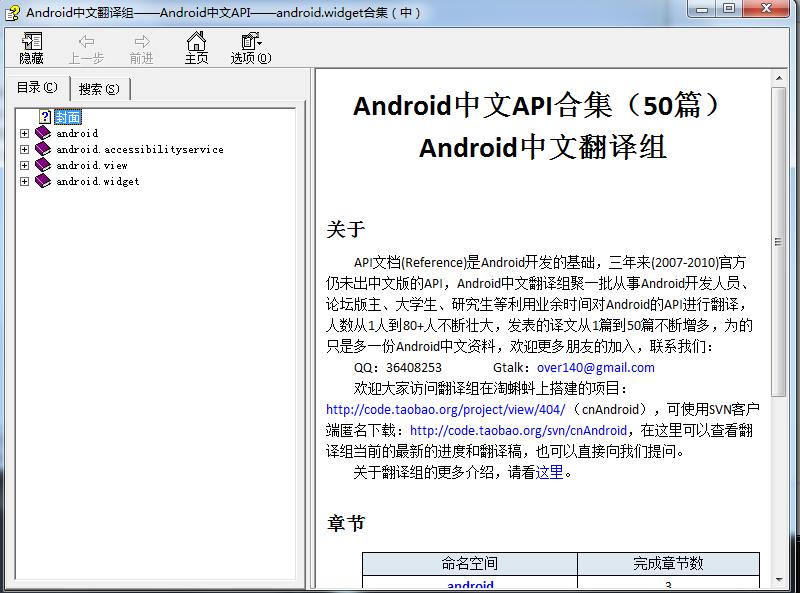This screenshot has width=800, height=593.
Task: Click the book icon beside android.widget
Action: pyautogui.click(x=42, y=181)
